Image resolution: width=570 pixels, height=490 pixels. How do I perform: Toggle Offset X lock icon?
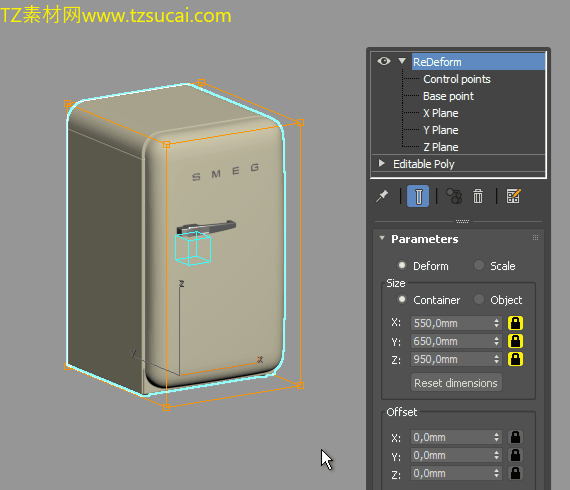click(x=515, y=437)
